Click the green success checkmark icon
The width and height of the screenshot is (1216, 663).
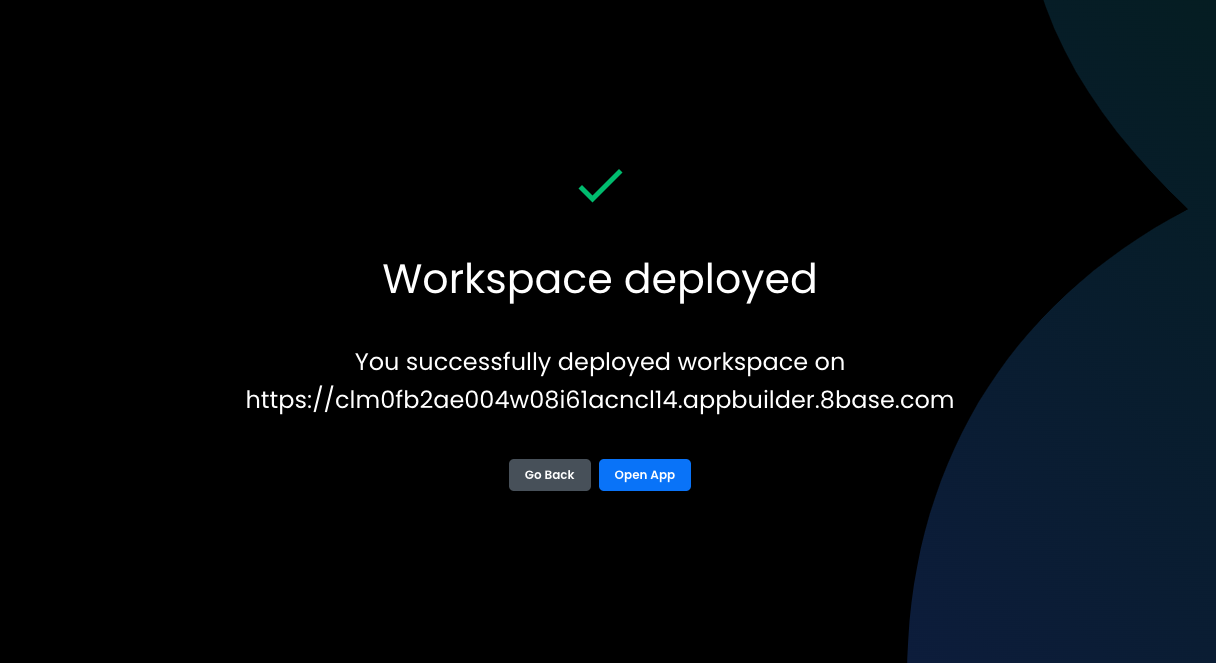click(x=600, y=185)
